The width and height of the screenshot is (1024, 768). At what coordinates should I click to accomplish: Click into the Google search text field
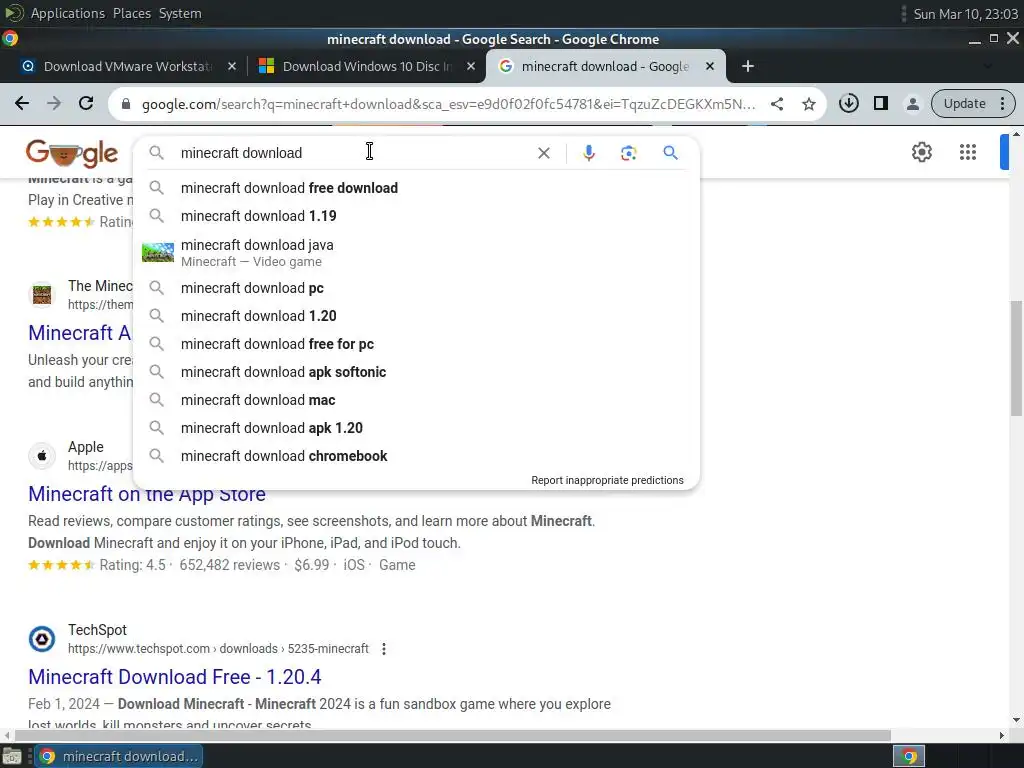[x=353, y=153]
